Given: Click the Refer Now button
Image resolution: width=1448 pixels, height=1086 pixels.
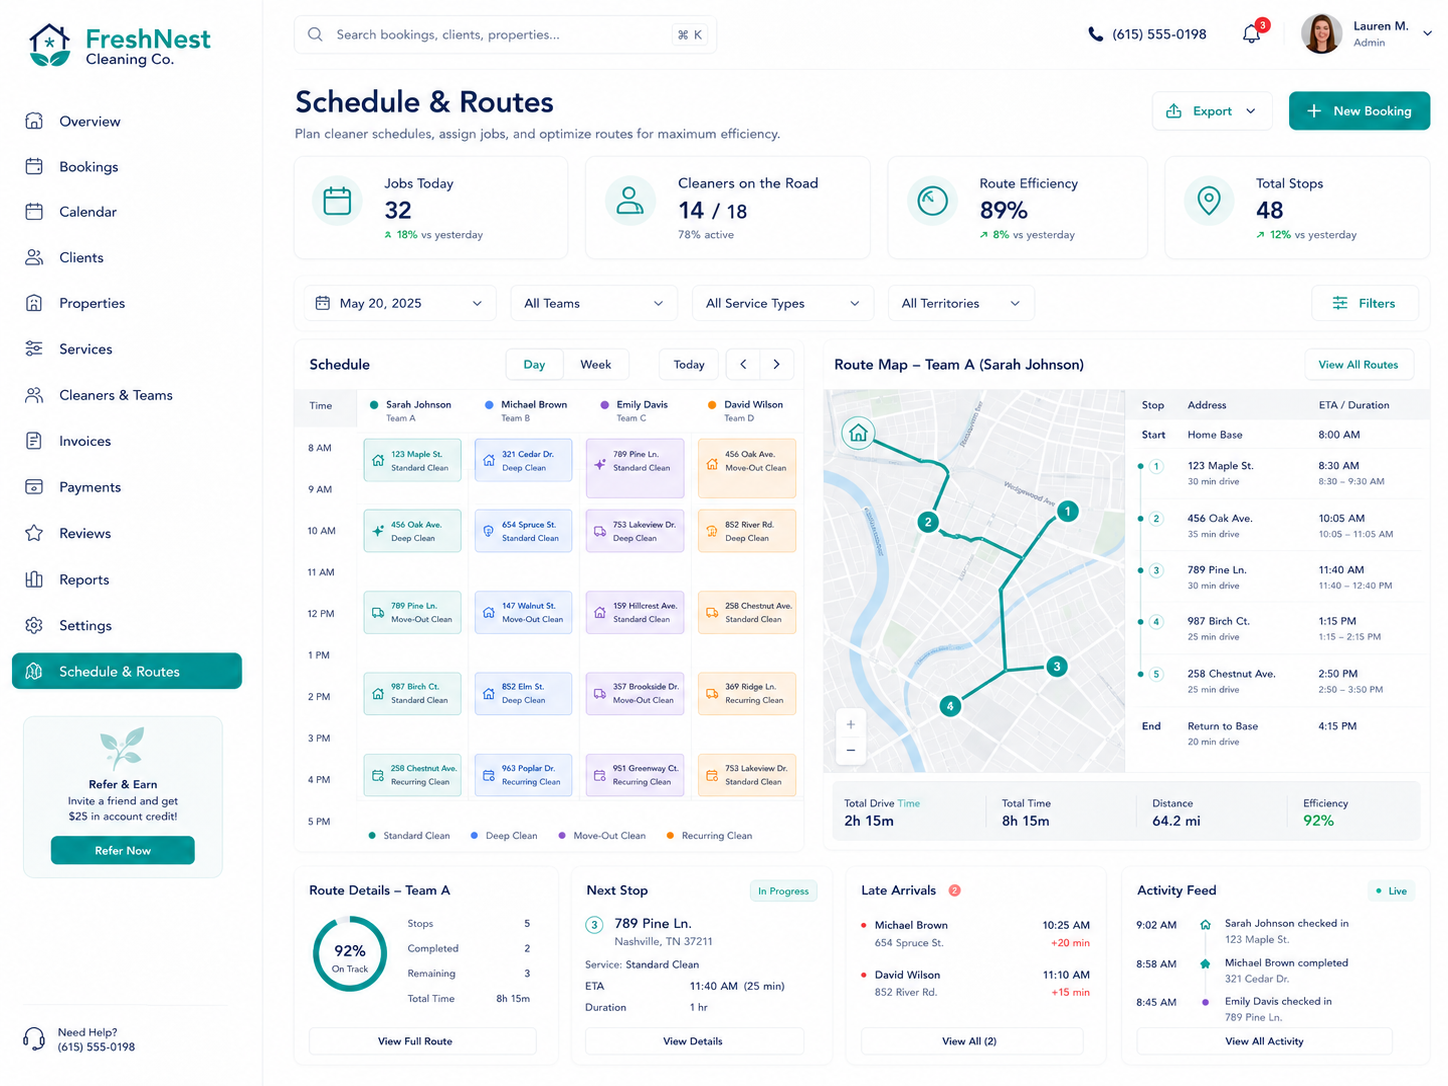Looking at the screenshot, I should (122, 850).
